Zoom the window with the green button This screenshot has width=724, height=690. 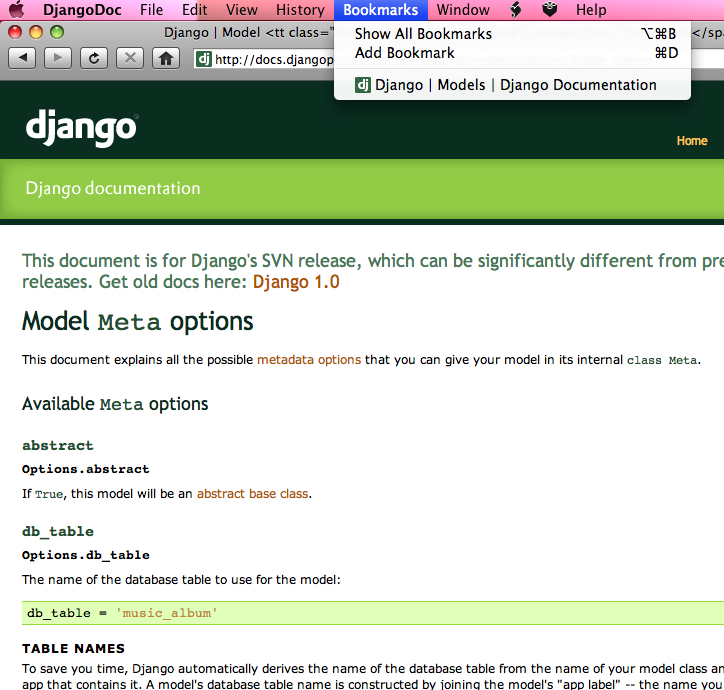57,32
